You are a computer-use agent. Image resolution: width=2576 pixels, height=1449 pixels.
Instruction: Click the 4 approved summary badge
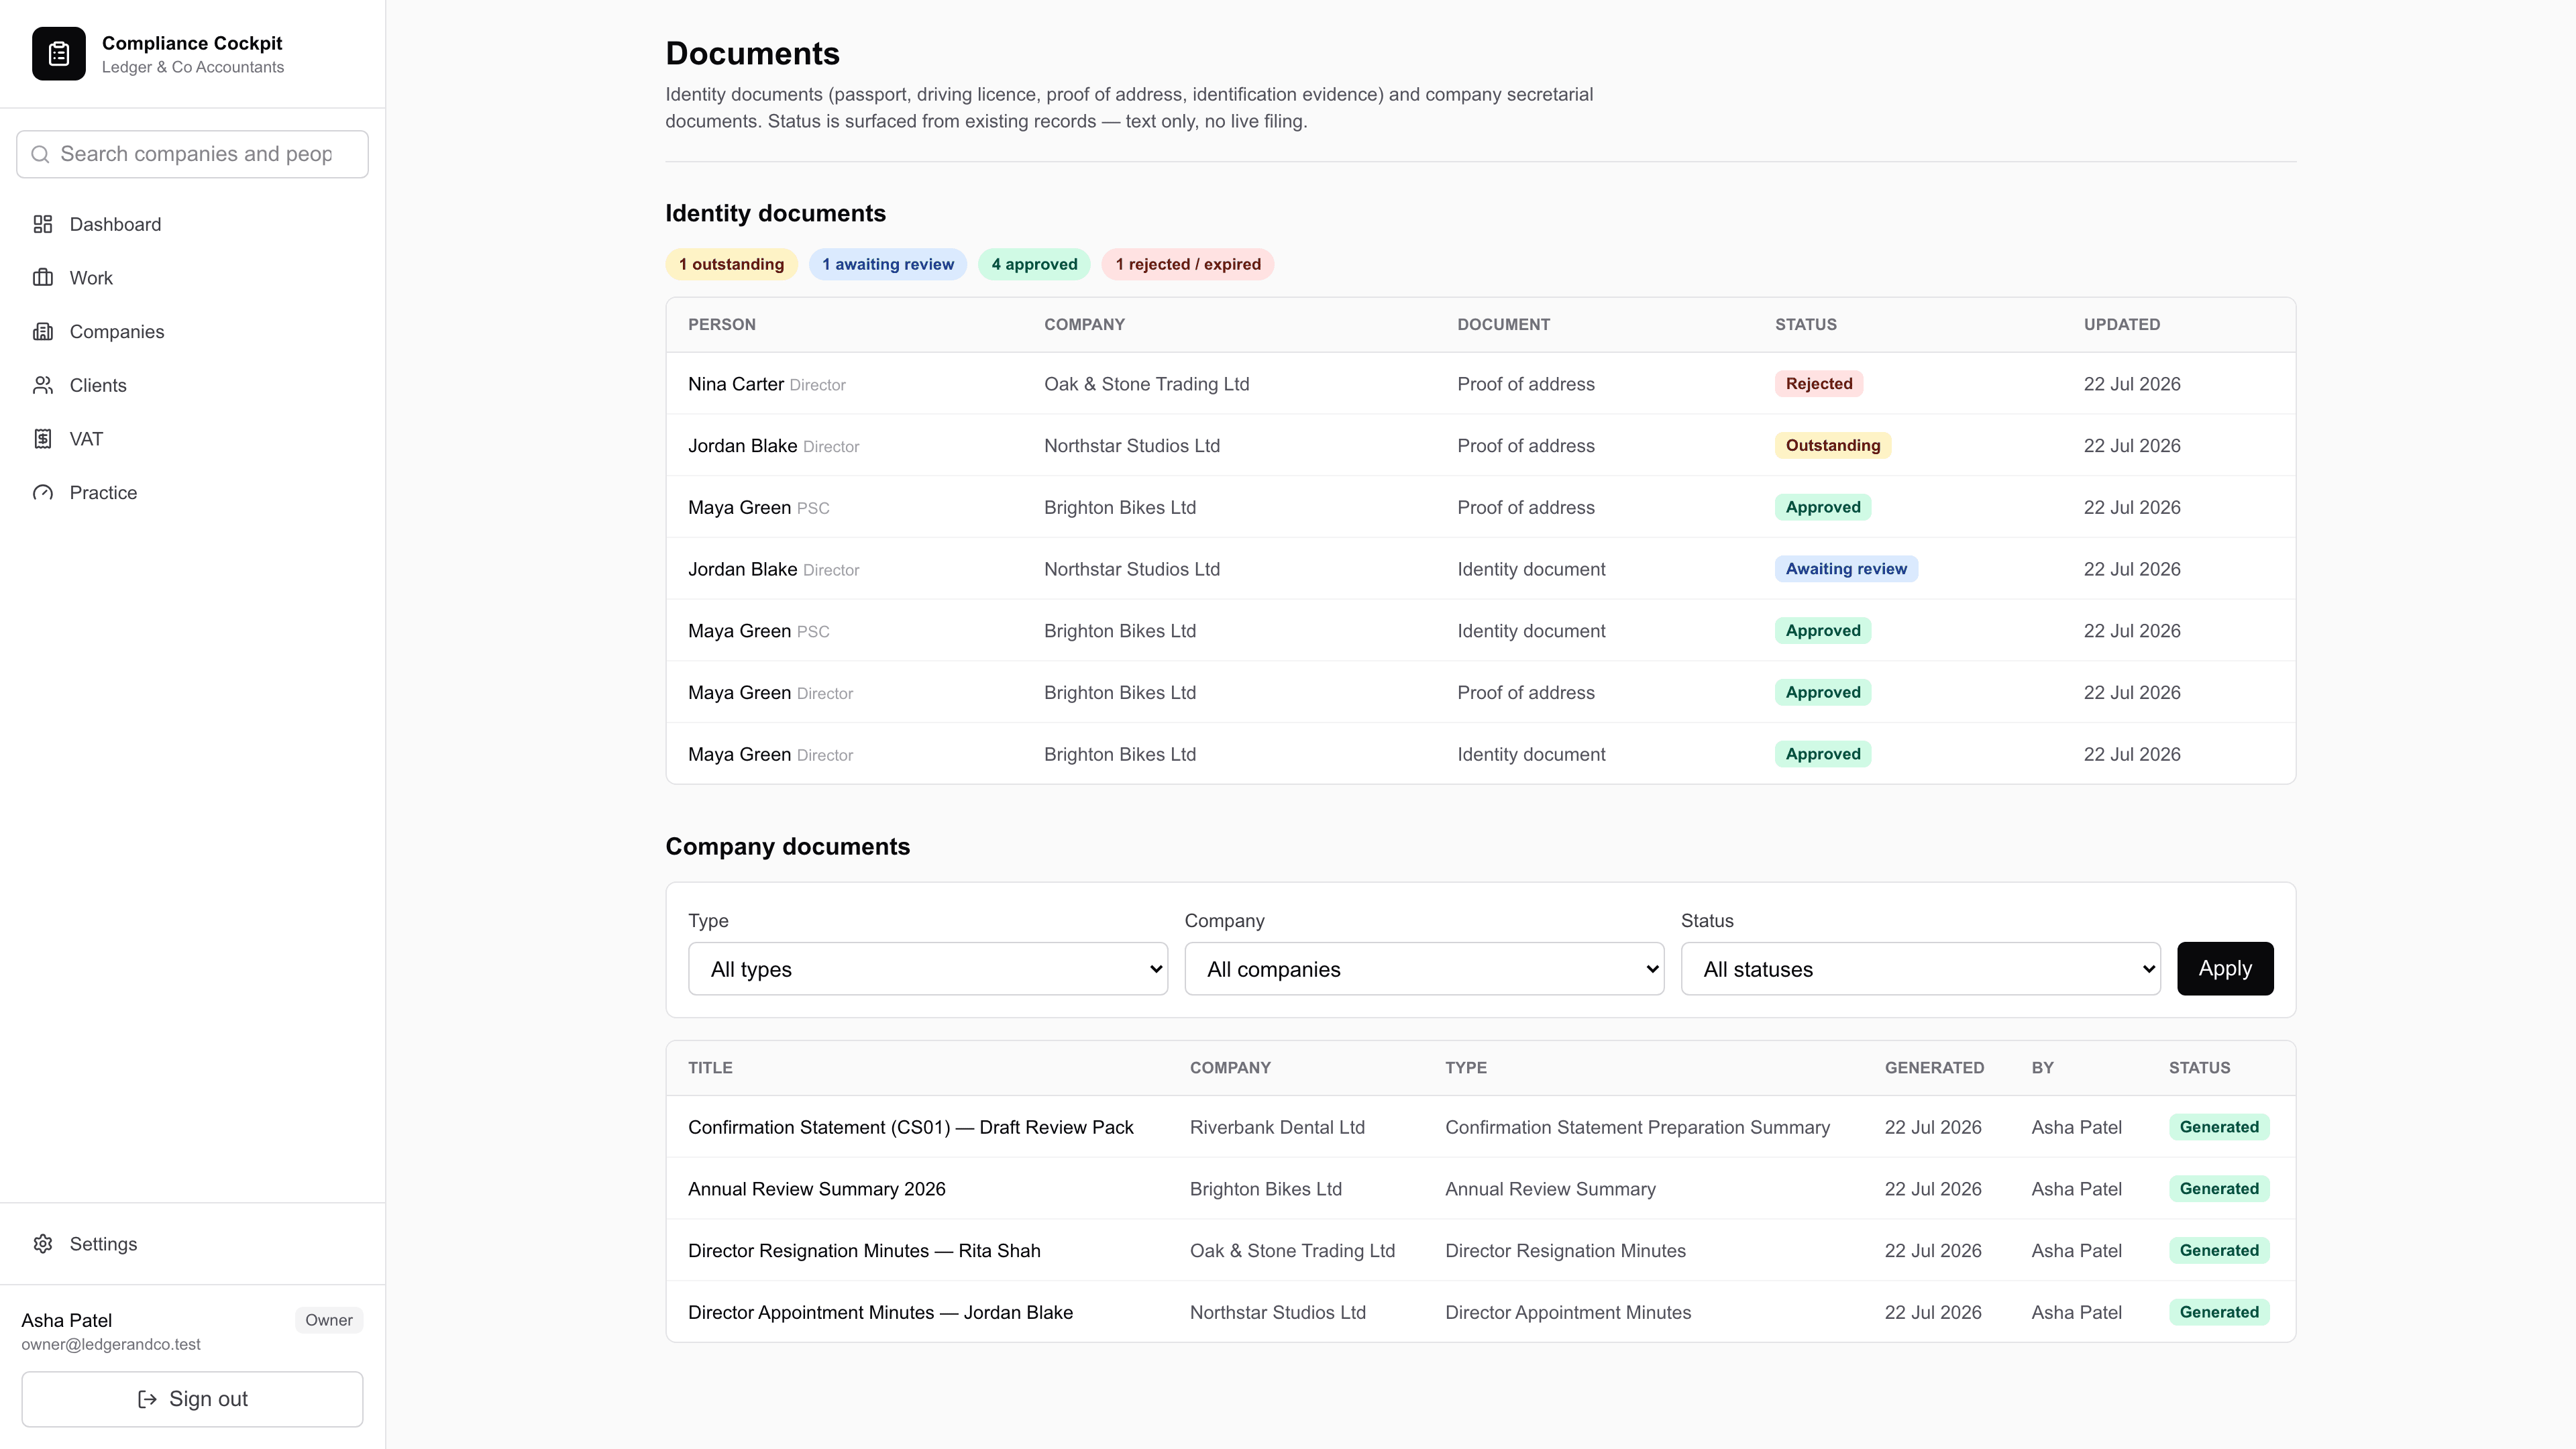(1034, 264)
